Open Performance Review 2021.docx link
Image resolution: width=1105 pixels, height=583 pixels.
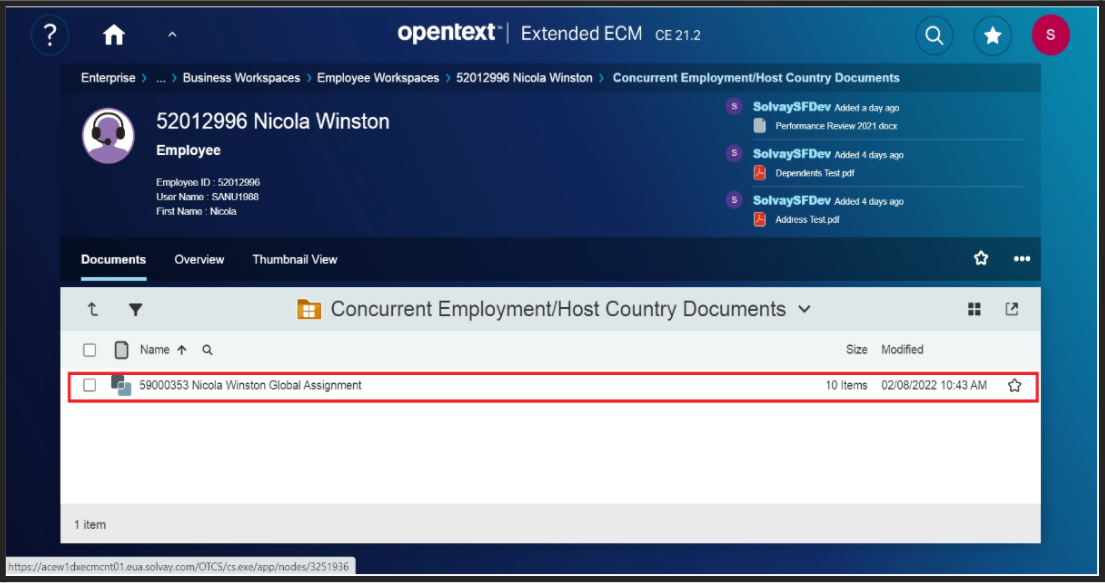click(x=835, y=126)
